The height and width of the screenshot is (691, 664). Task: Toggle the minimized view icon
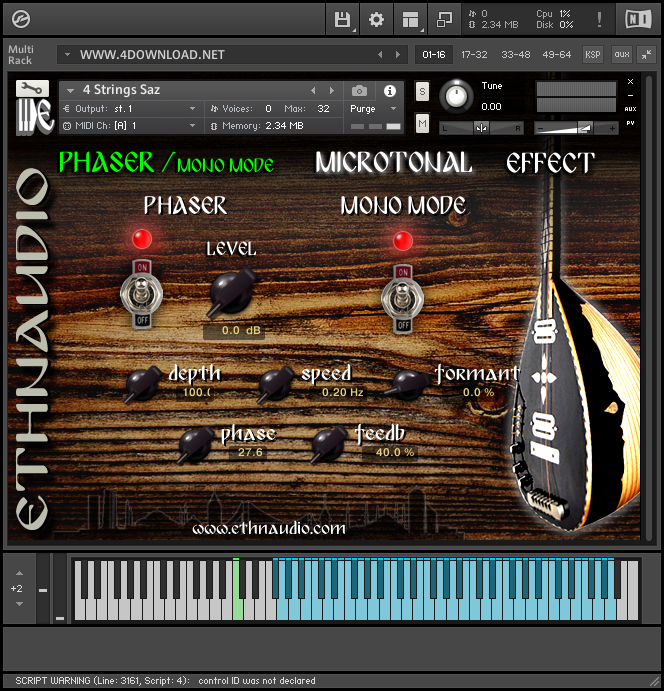click(x=444, y=19)
